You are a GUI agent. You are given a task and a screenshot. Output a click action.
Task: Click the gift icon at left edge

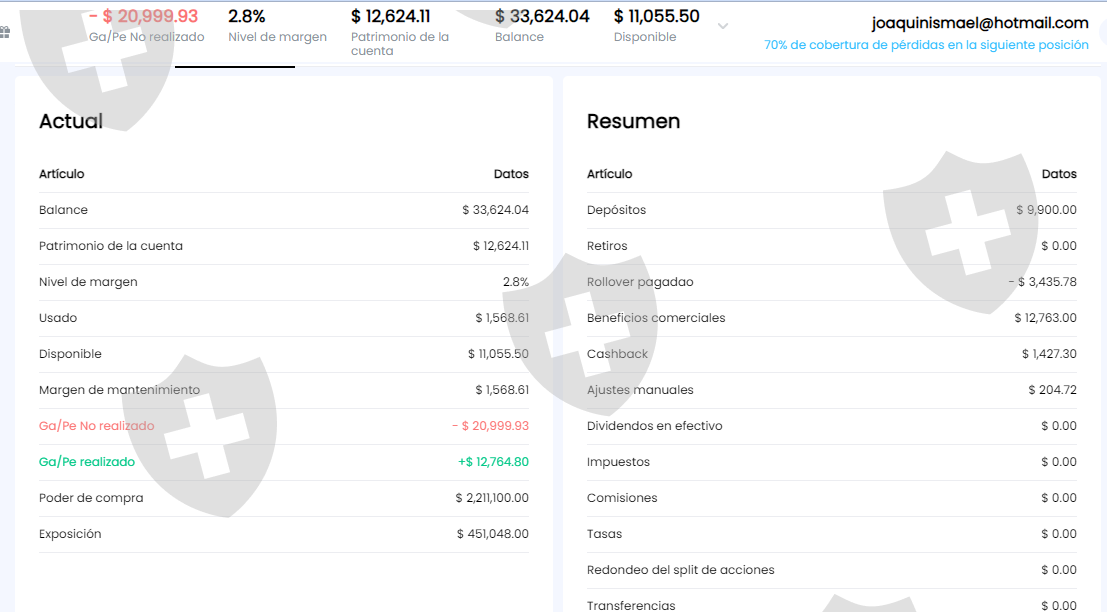[4, 32]
